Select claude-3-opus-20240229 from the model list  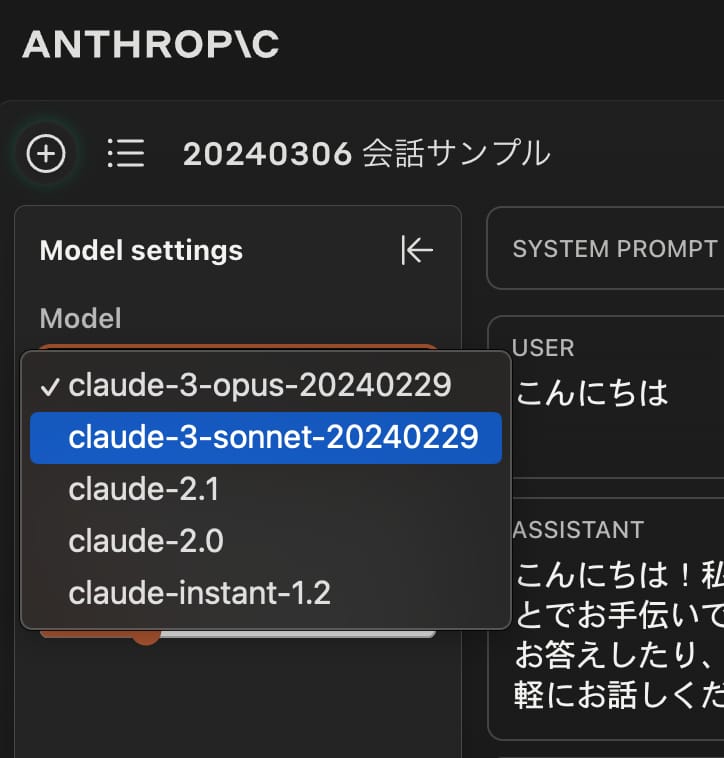coord(259,385)
